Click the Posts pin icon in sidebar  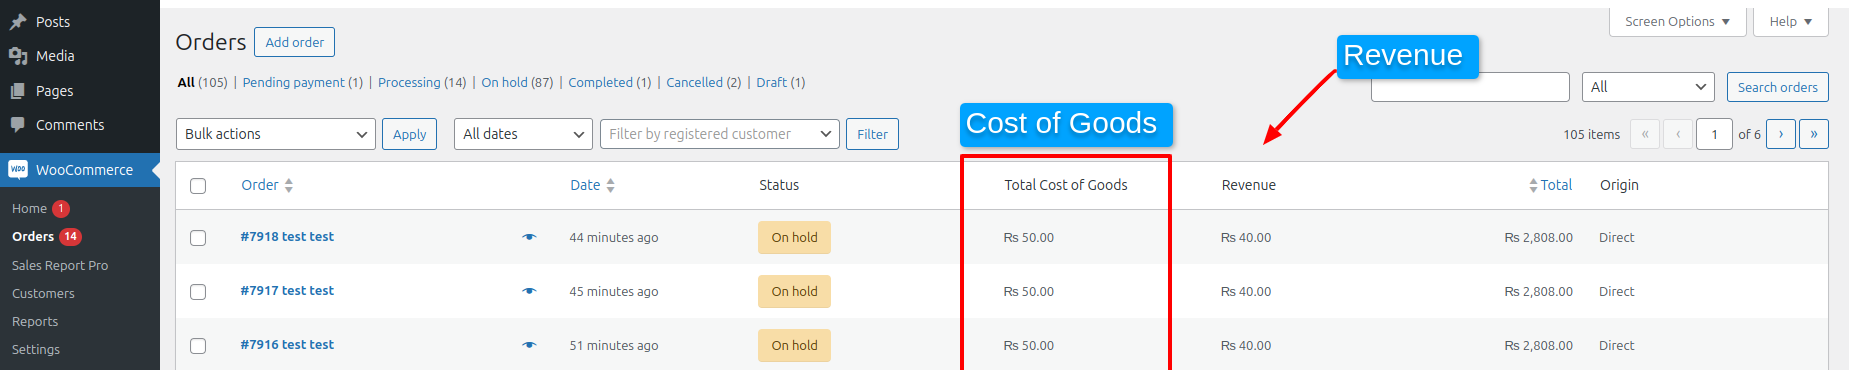18,21
